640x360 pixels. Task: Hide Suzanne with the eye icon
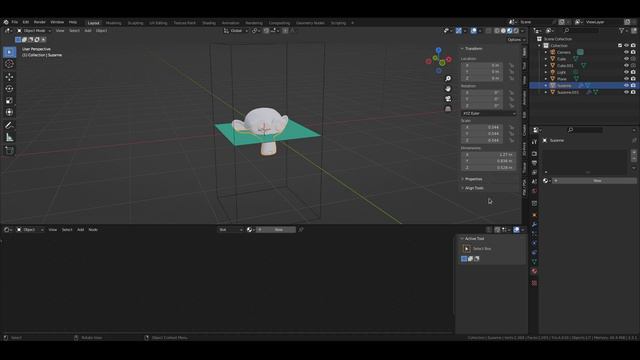click(x=626, y=86)
